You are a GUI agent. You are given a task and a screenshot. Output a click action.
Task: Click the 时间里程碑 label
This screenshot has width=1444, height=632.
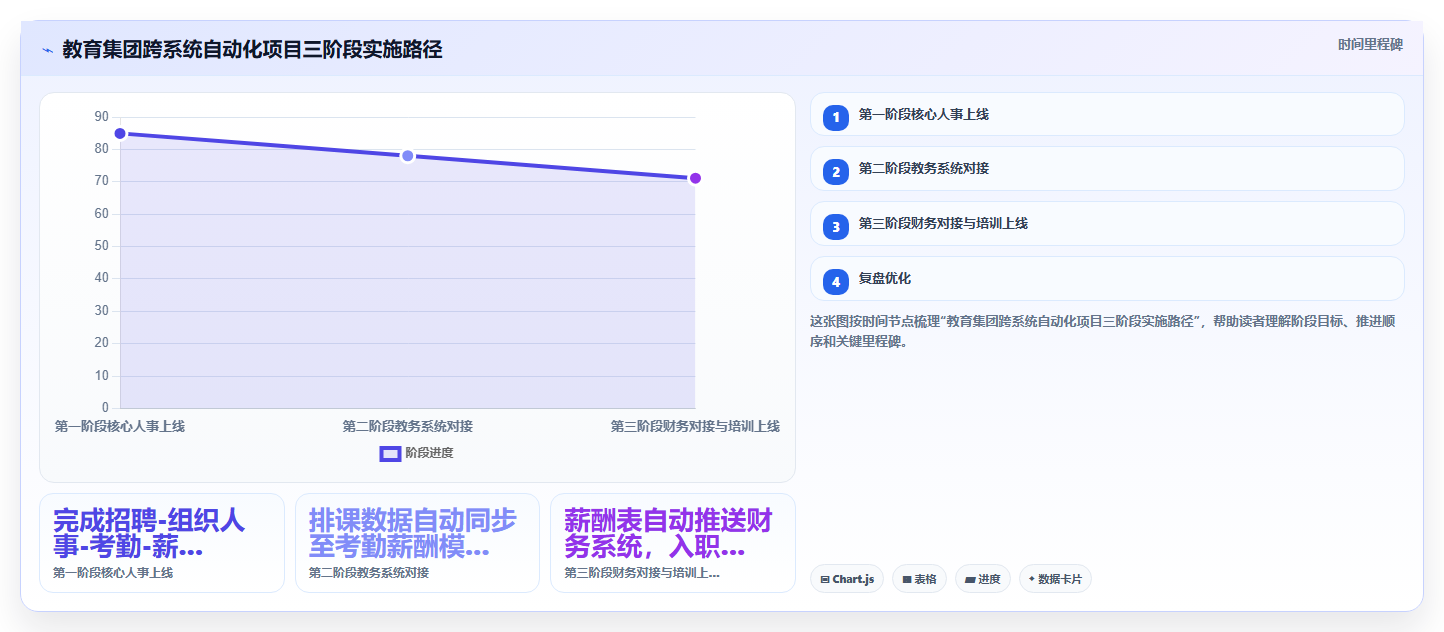pyautogui.click(x=1370, y=44)
